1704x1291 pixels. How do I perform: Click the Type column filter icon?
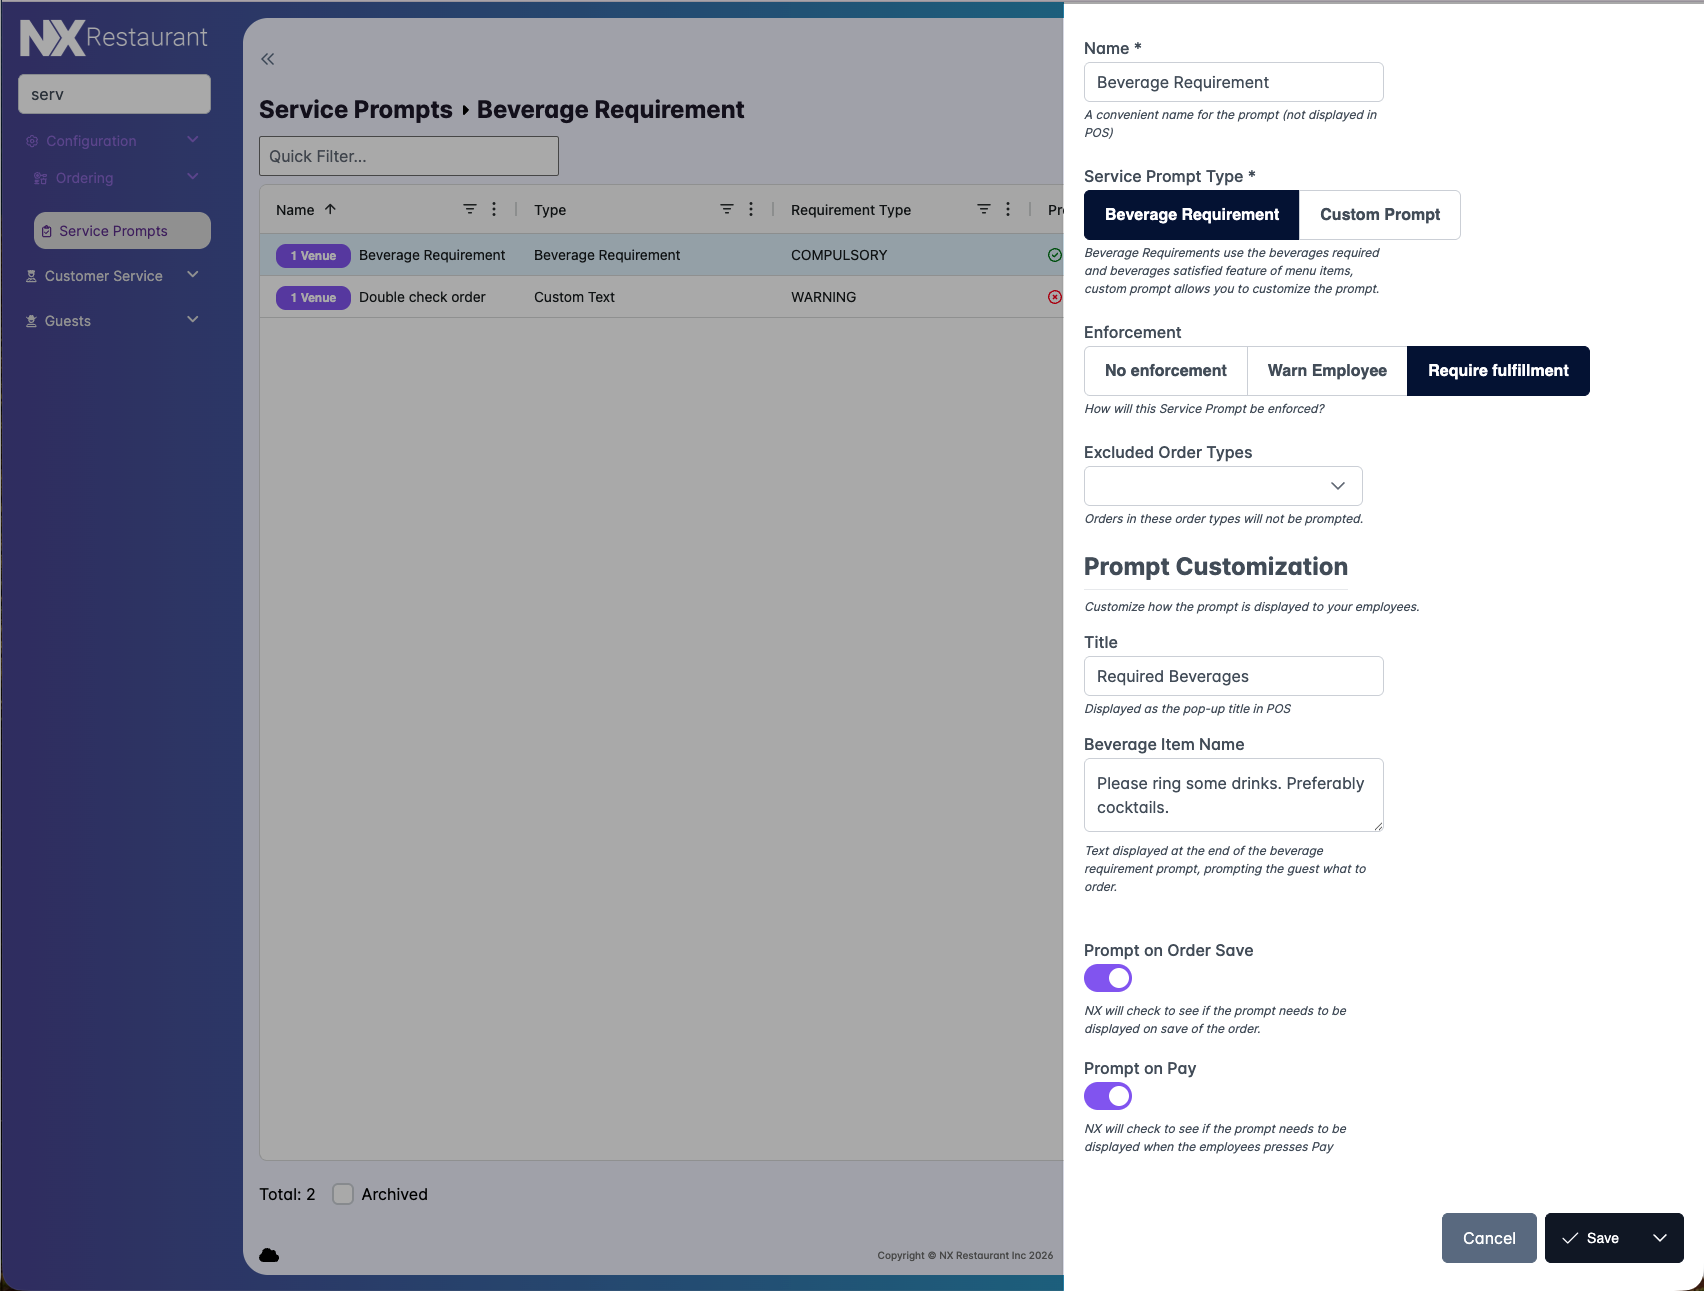(x=727, y=209)
